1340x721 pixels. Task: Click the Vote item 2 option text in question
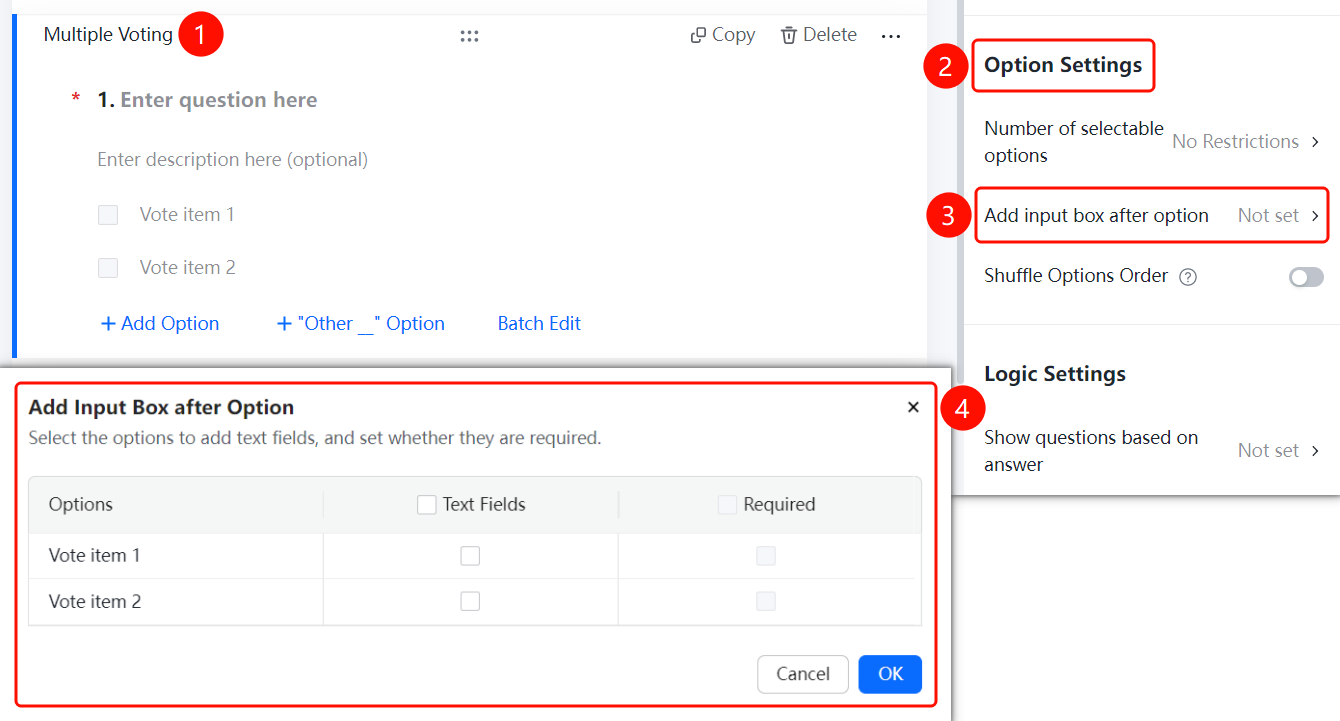click(187, 267)
